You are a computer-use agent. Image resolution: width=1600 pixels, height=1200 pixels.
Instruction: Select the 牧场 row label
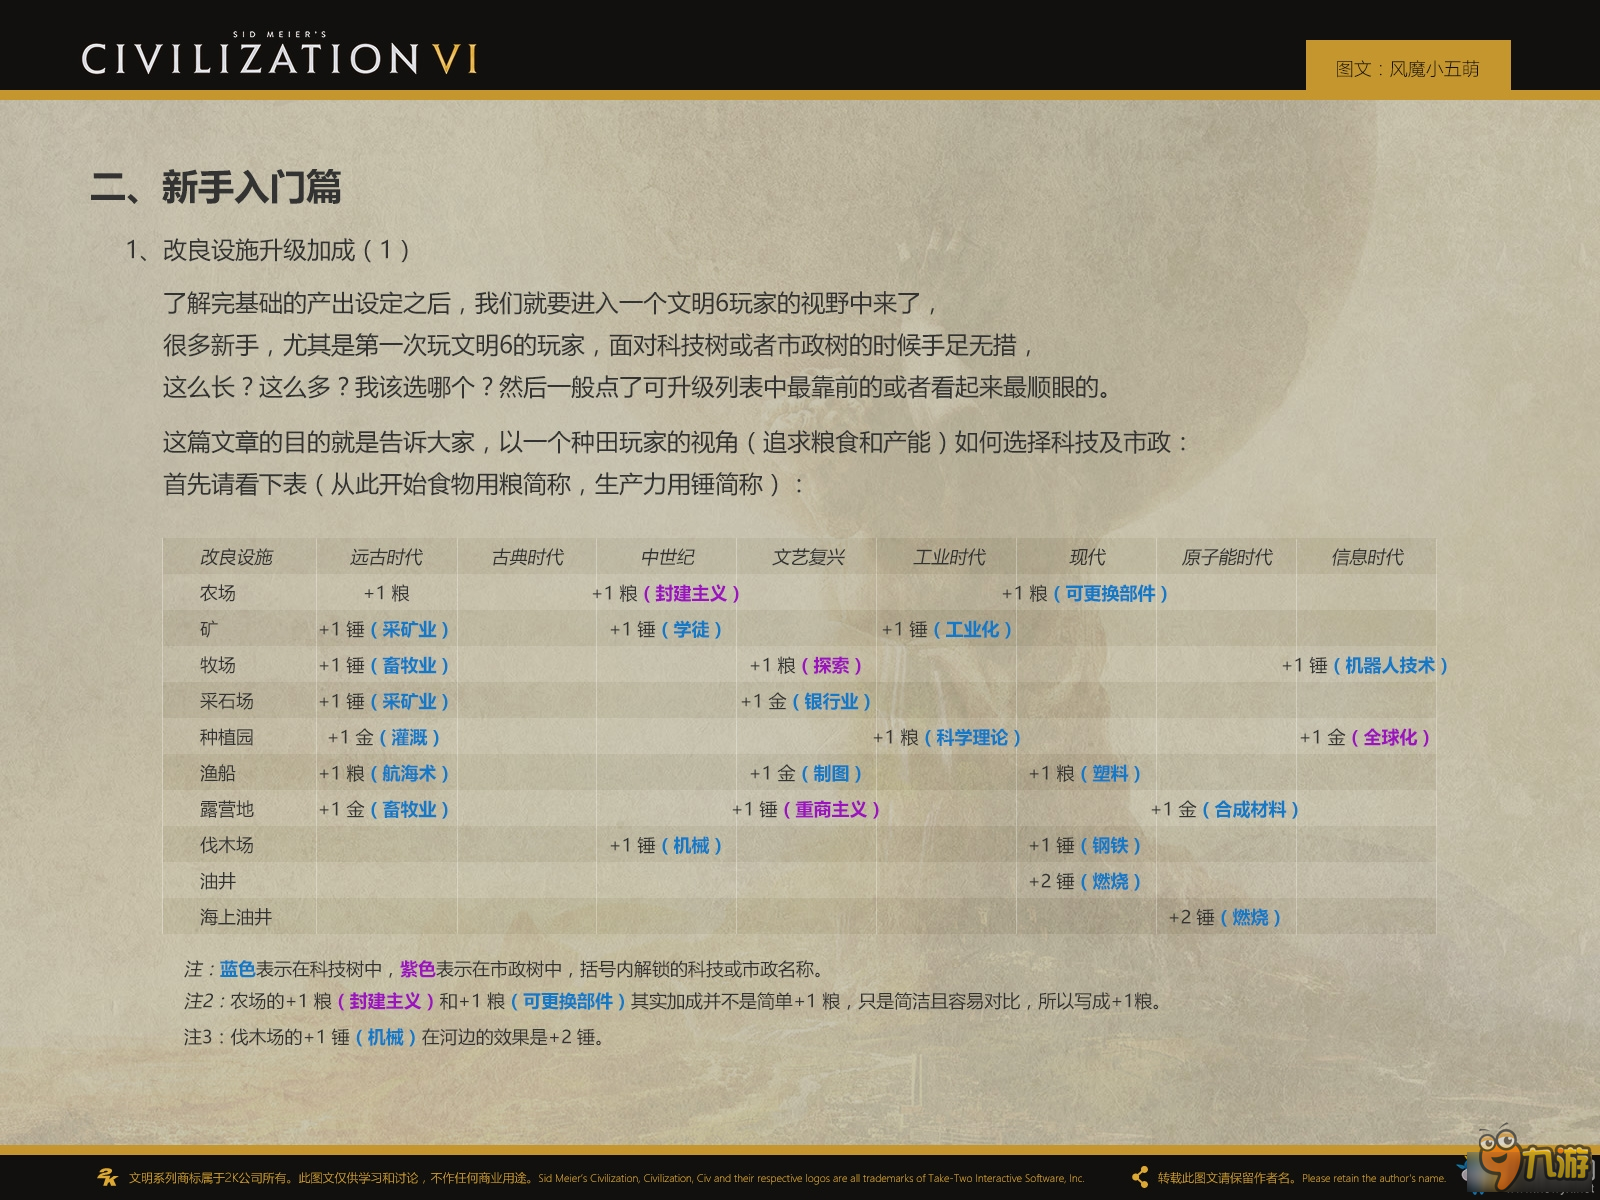(217, 665)
